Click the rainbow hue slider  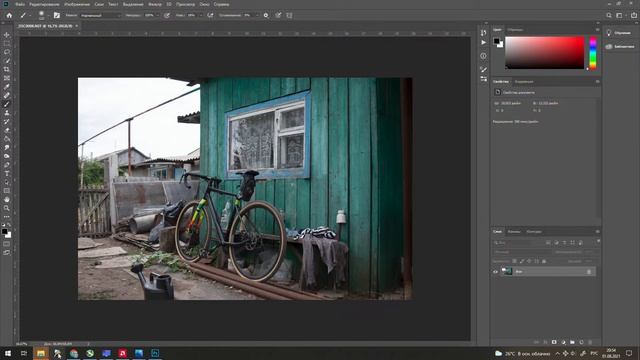593,52
